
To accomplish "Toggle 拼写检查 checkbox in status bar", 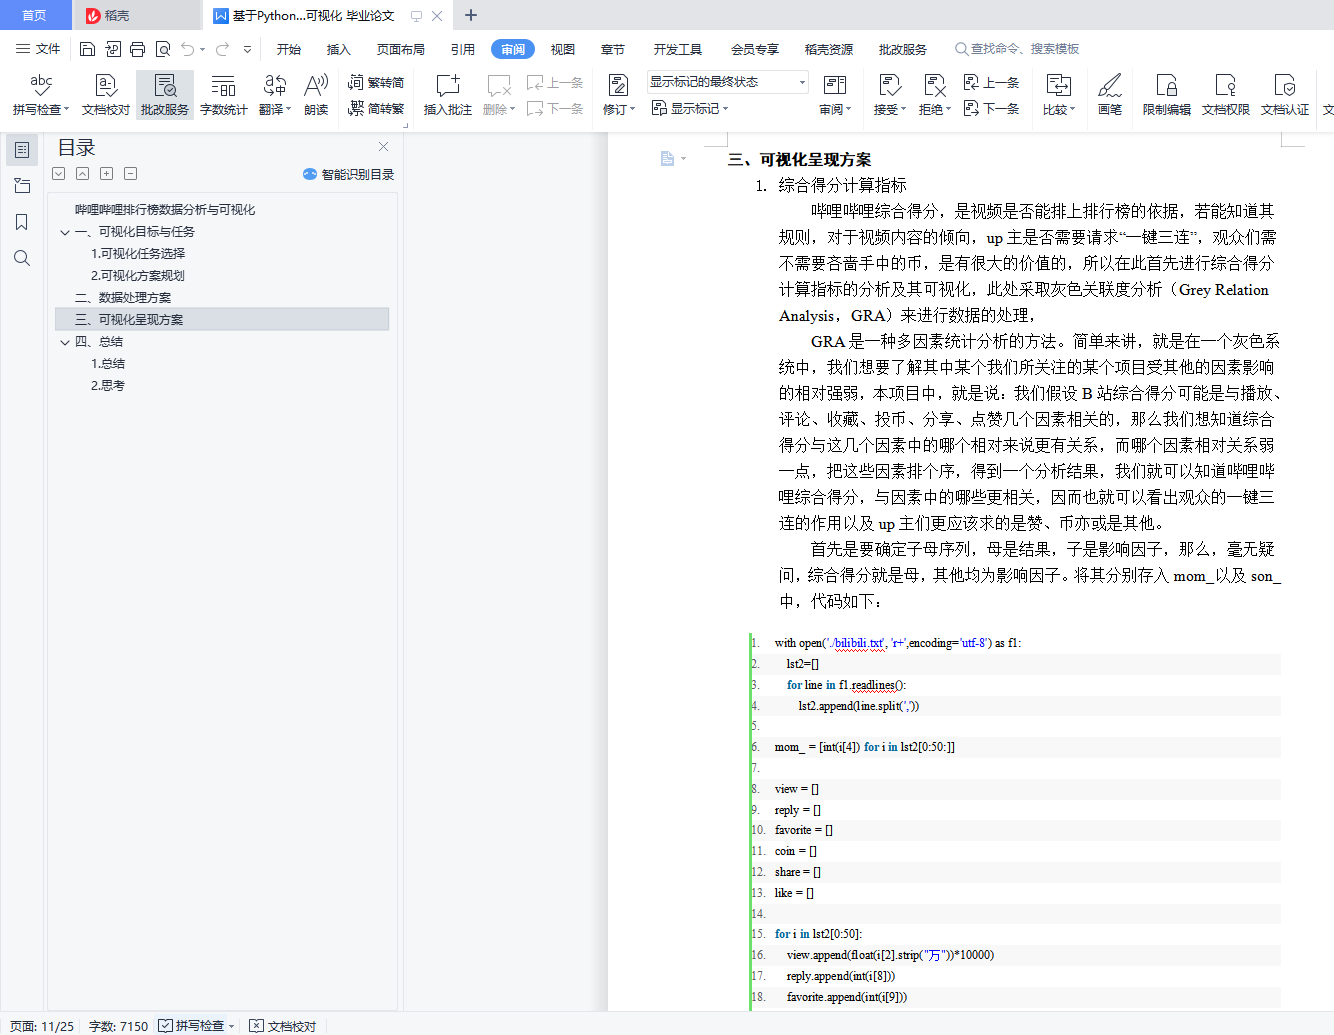I will tap(166, 1026).
